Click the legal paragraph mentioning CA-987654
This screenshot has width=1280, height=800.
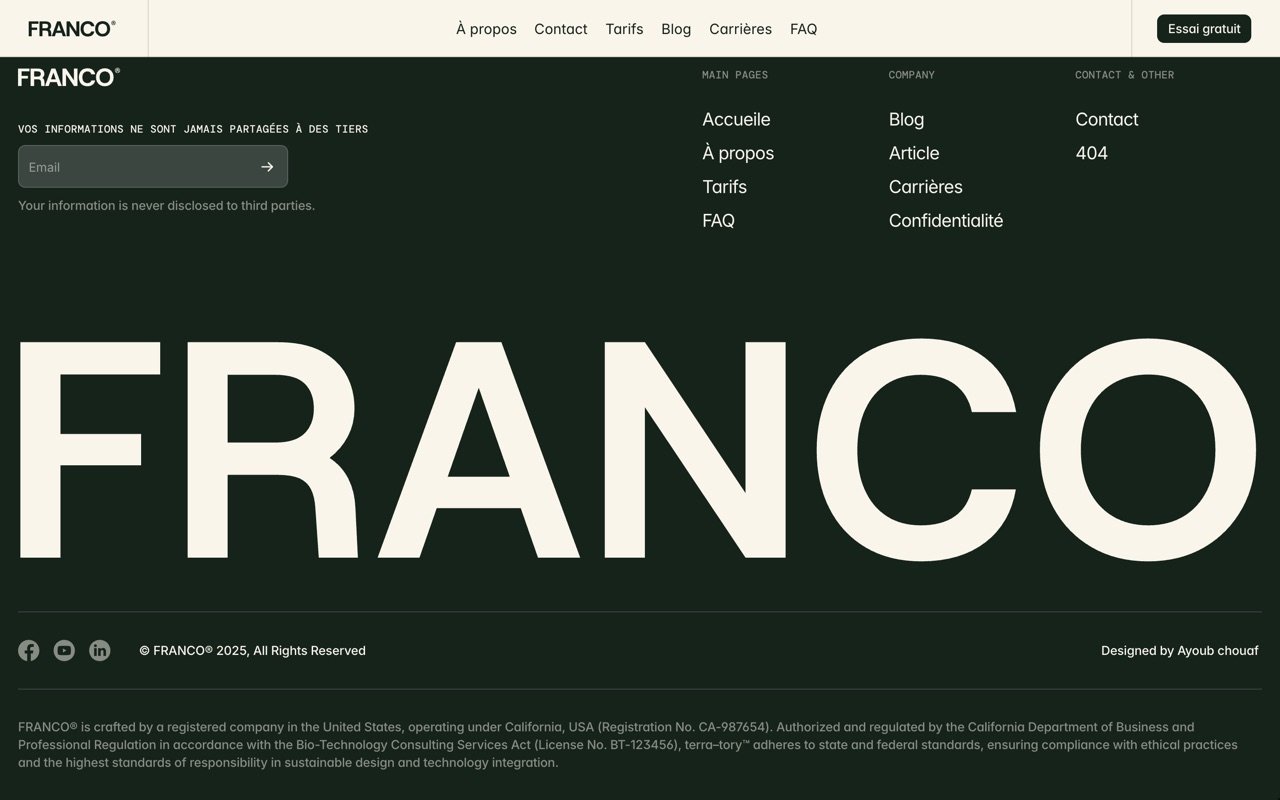pos(628,745)
